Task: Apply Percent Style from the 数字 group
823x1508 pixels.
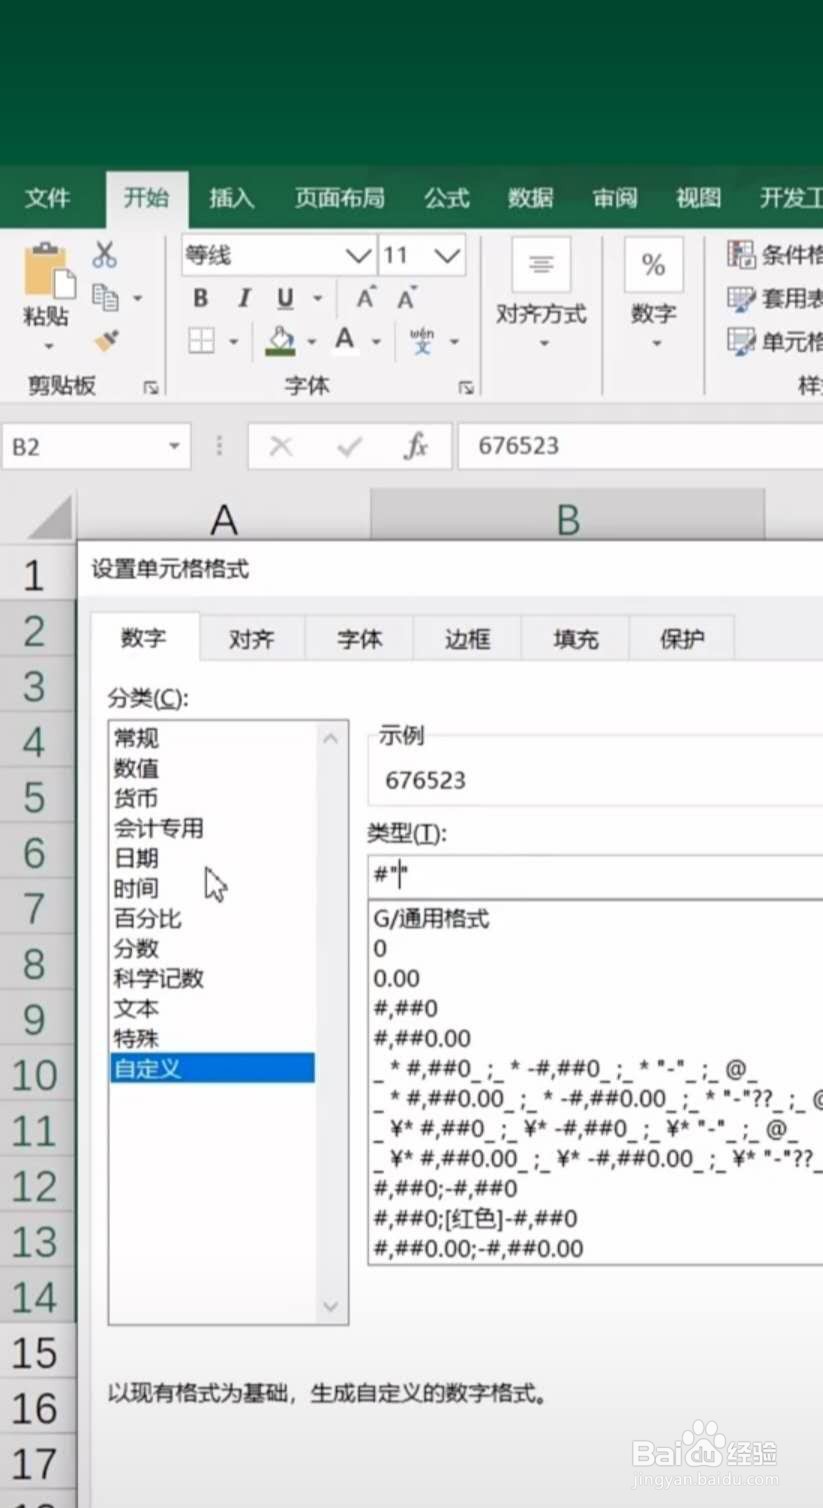Action: 653,264
